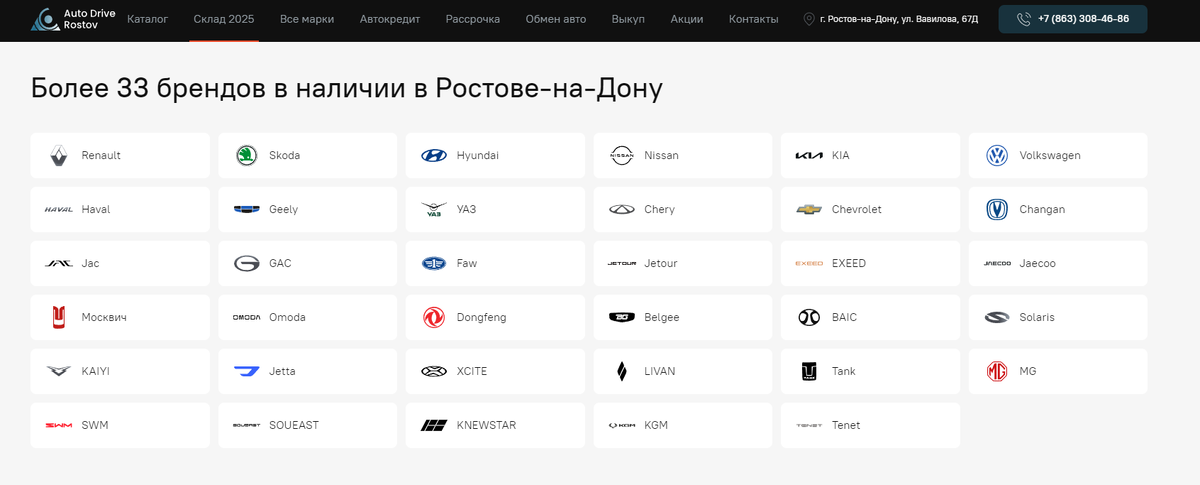The width and height of the screenshot is (1200, 485).
Task: Click the Auto Drive Rostov logo
Action: click(73, 20)
